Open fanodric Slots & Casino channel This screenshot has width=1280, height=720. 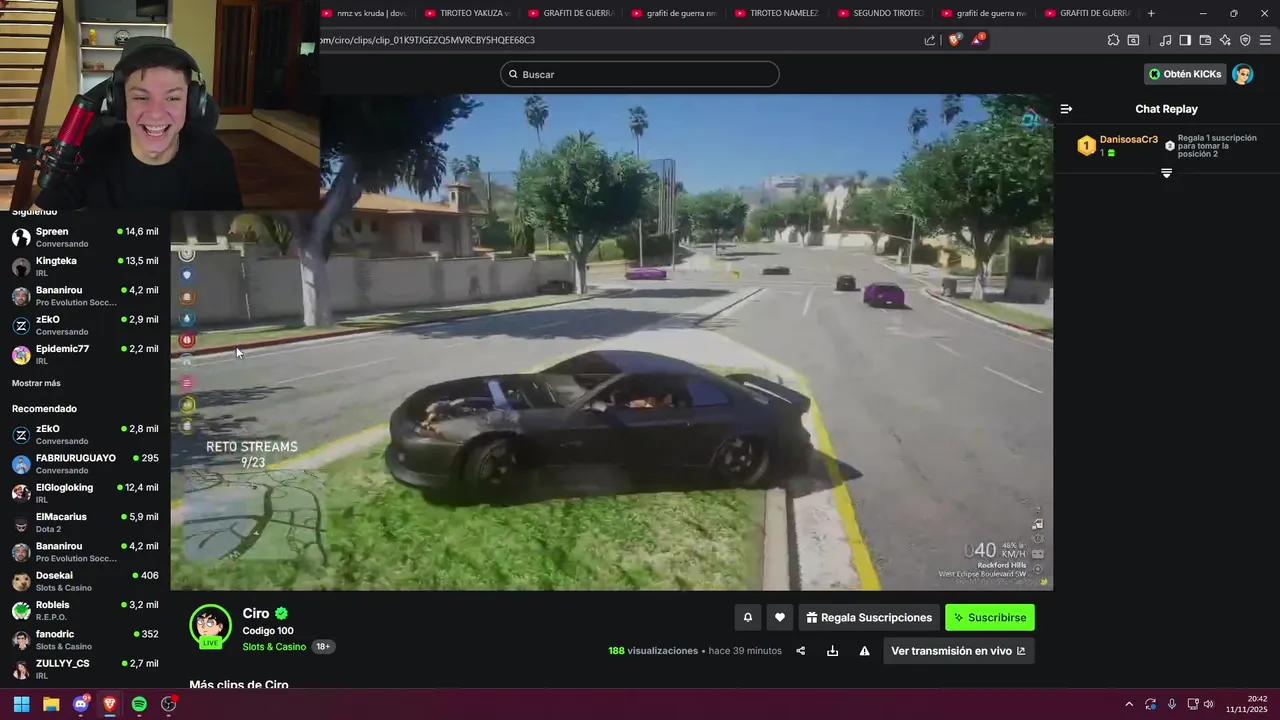coord(85,639)
